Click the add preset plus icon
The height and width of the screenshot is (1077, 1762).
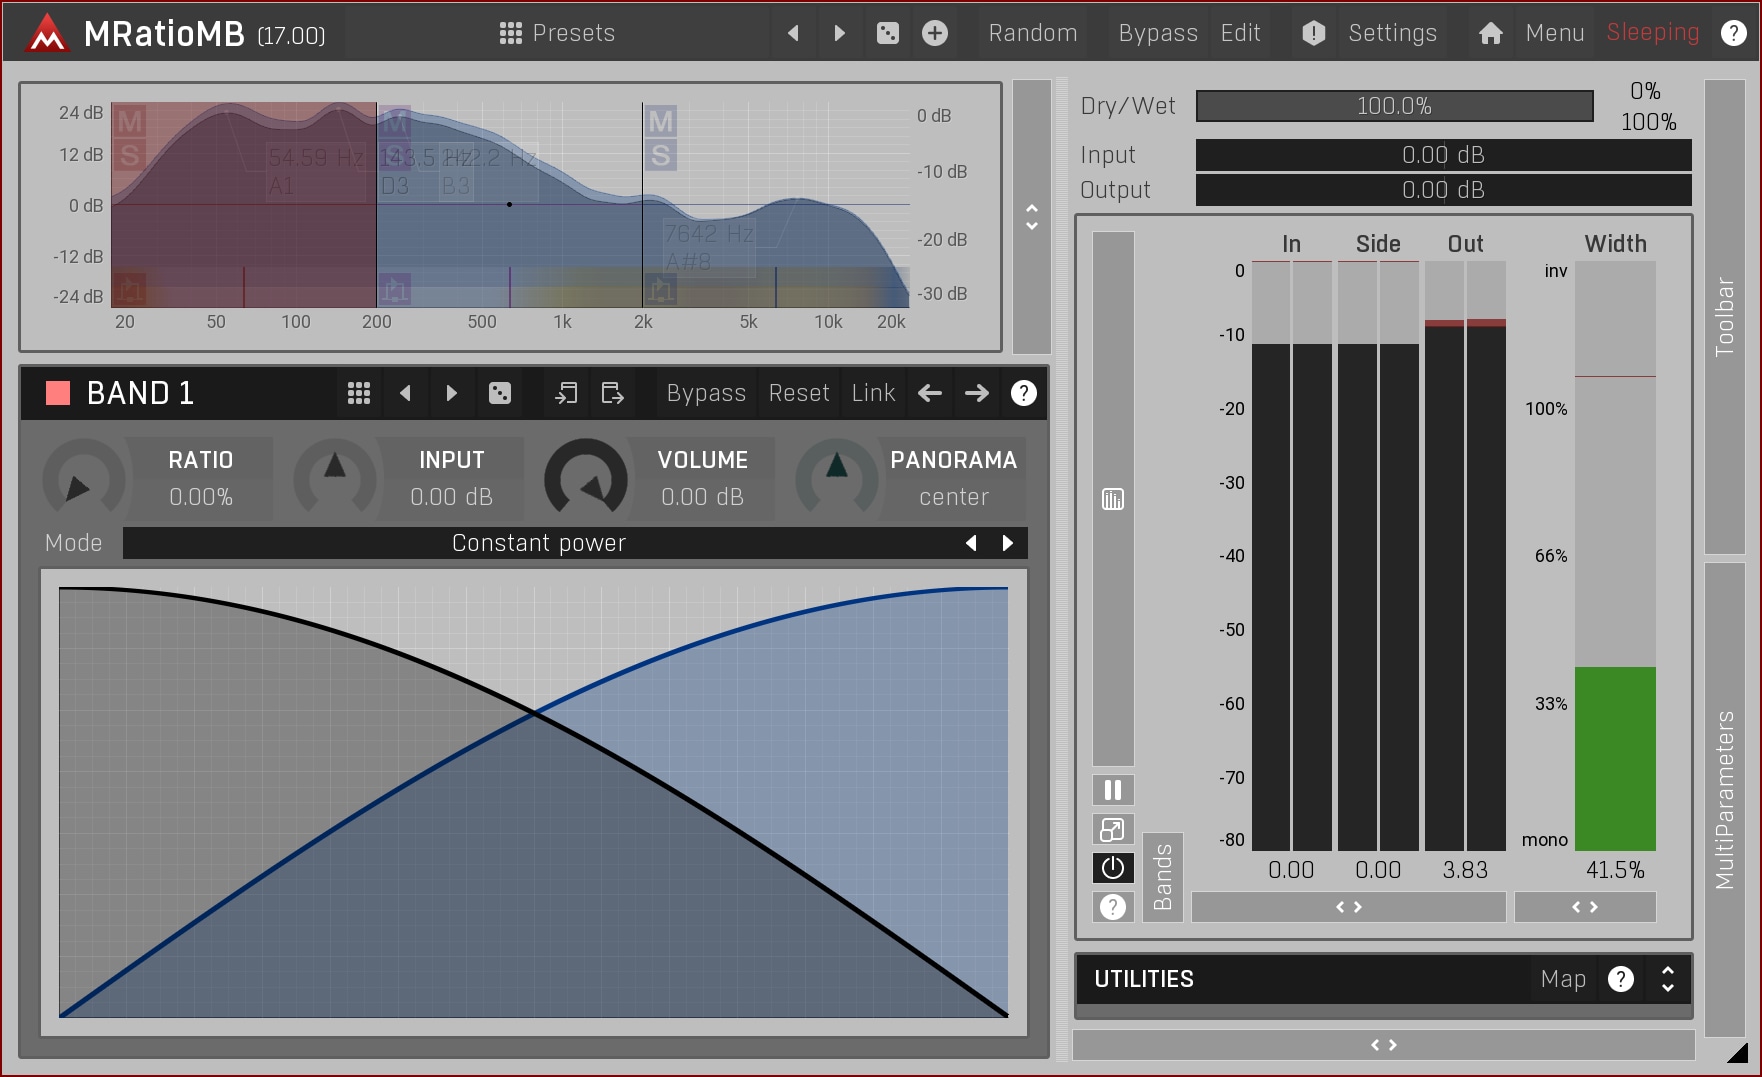click(x=935, y=33)
